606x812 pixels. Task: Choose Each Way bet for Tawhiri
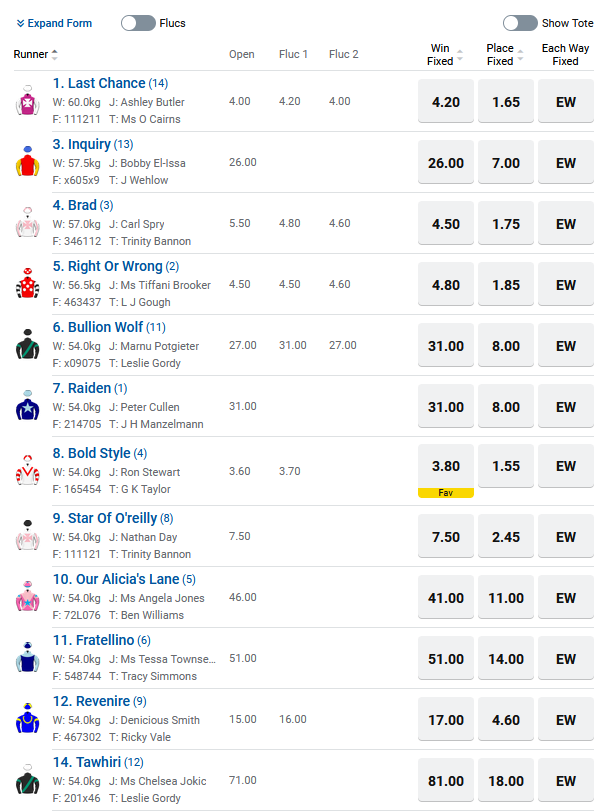click(566, 781)
